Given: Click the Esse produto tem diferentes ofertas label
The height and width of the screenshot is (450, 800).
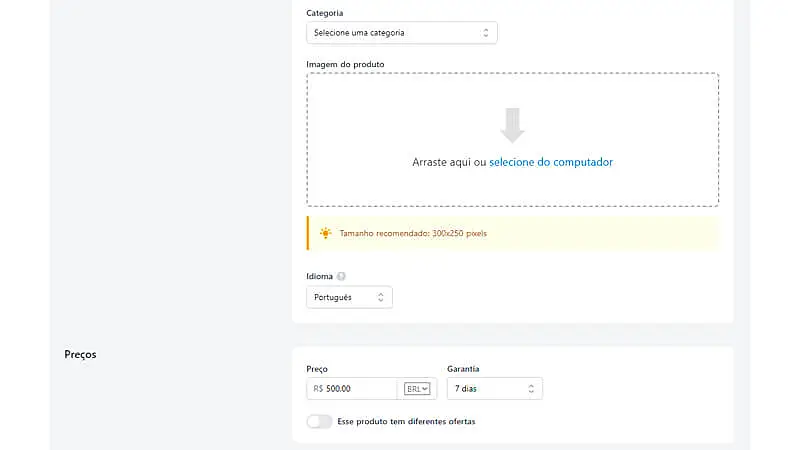Looking at the screenshot, I should [406, 421].
